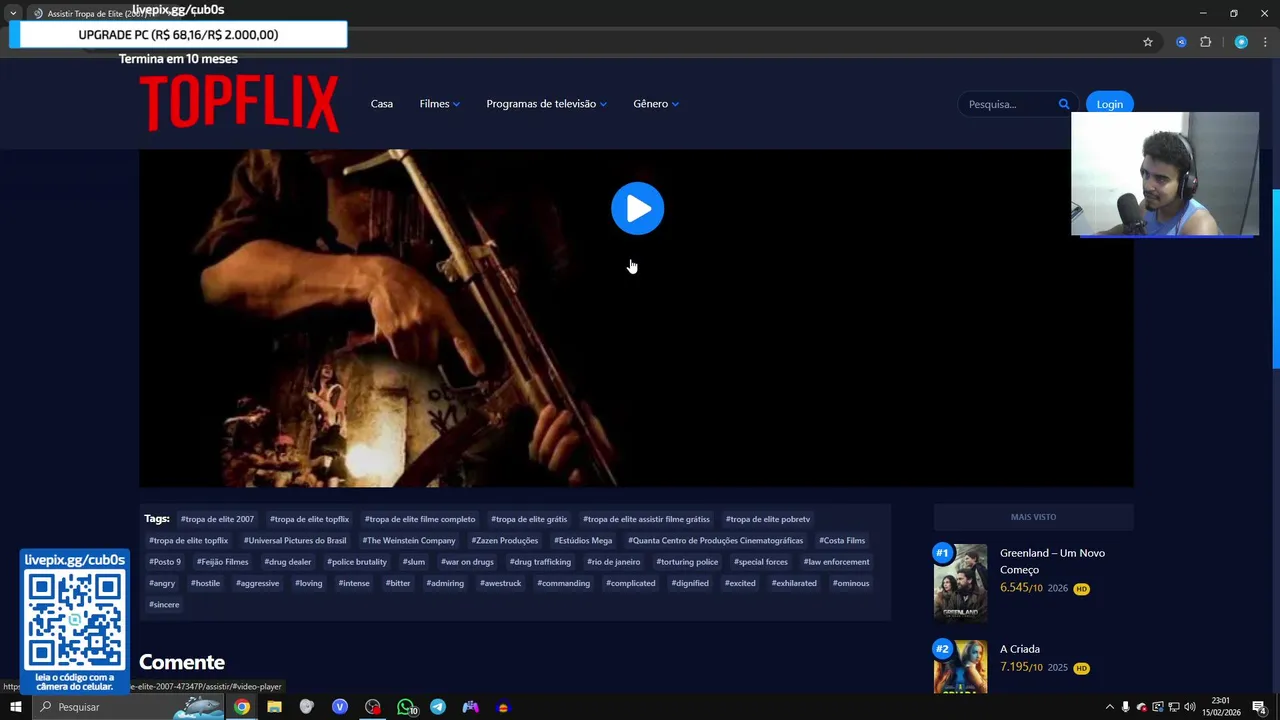
Task: Open the A Criada title link
Action: [x=1020, y=649]
